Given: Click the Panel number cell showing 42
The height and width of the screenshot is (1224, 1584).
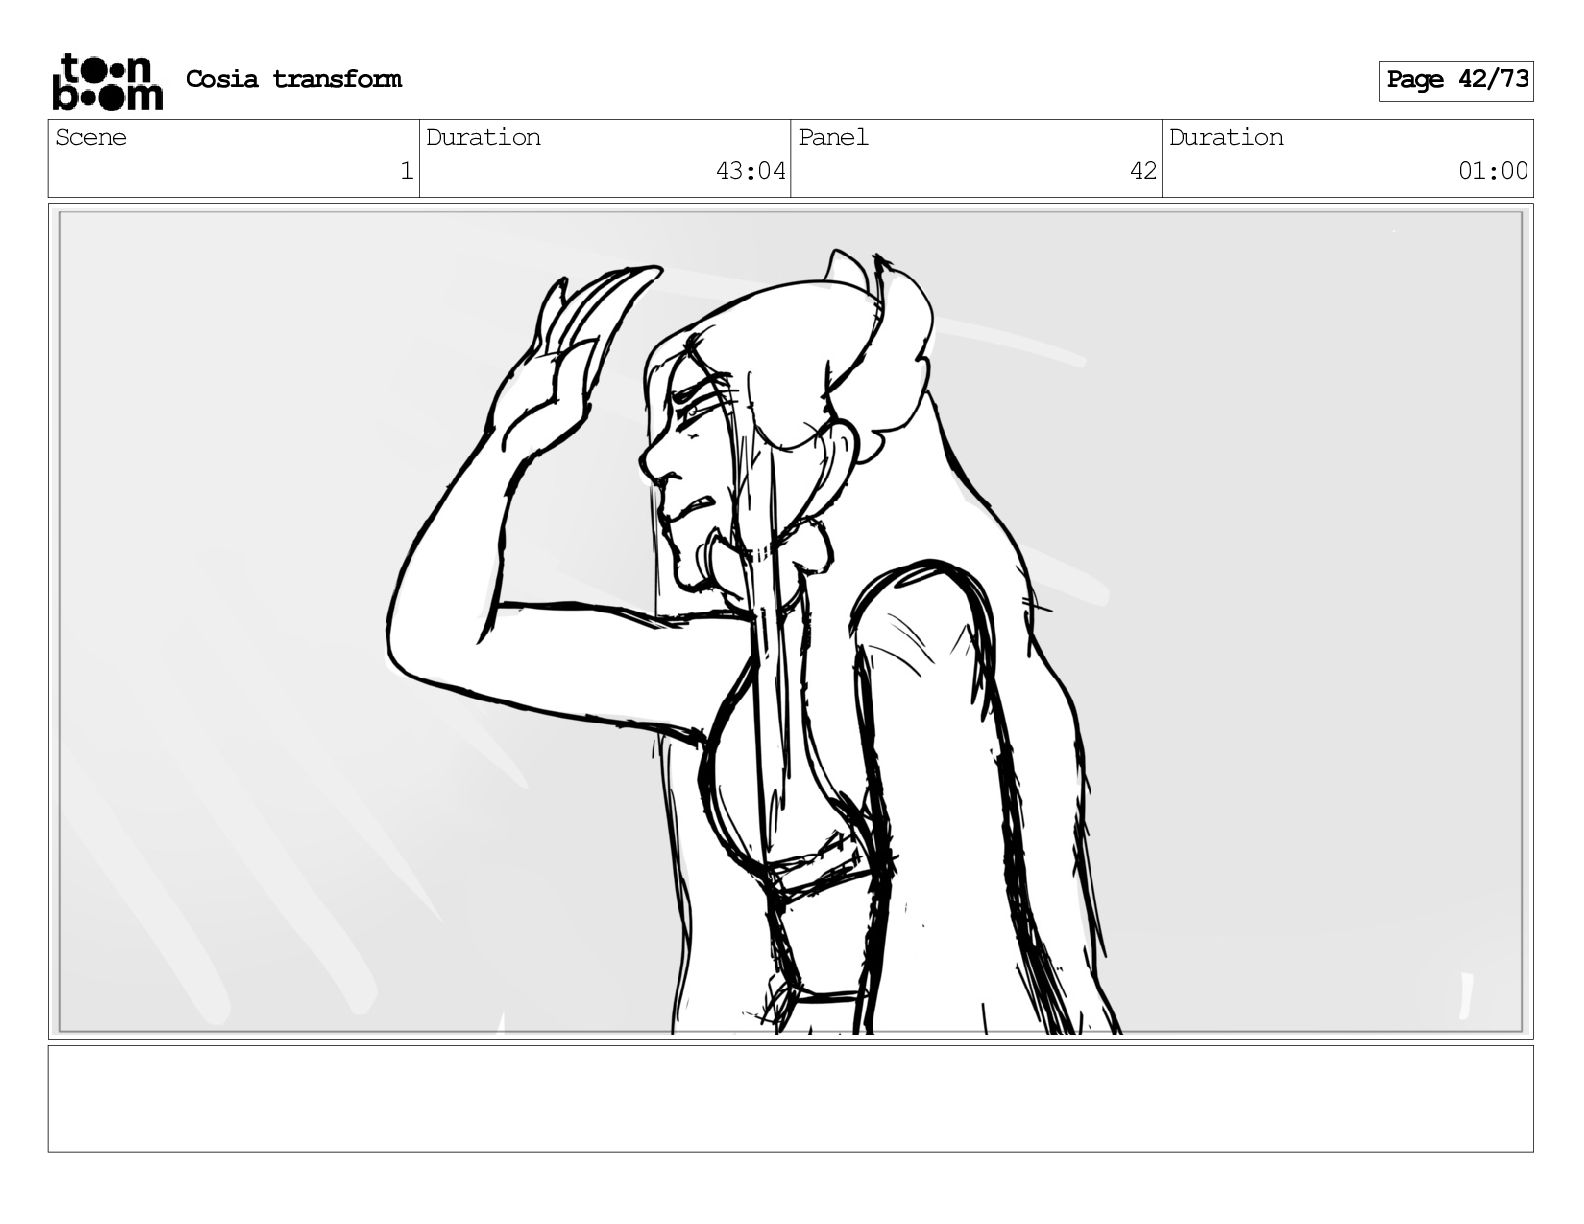Looking at the screenshot, I should pos(977,159).
